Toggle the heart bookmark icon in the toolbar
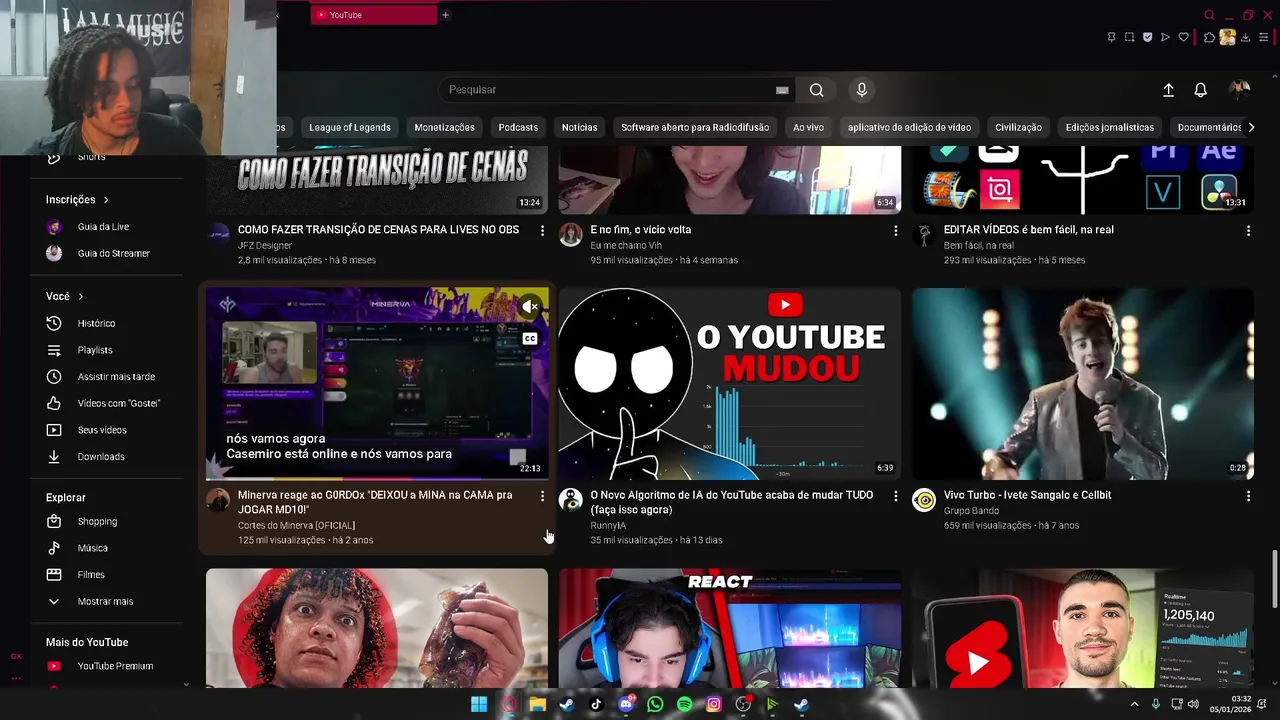Screen dimensions: 1280x720 1184,37
